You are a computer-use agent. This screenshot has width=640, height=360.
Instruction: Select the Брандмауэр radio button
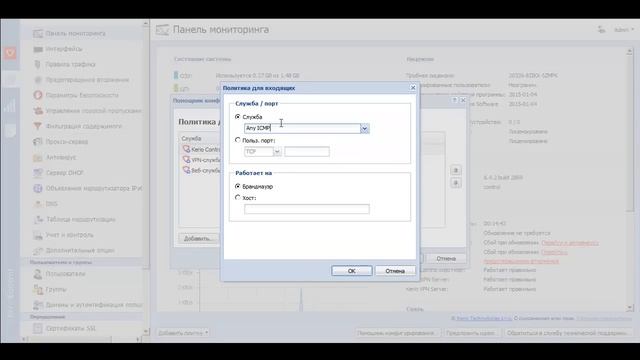[x=238, y=186]
